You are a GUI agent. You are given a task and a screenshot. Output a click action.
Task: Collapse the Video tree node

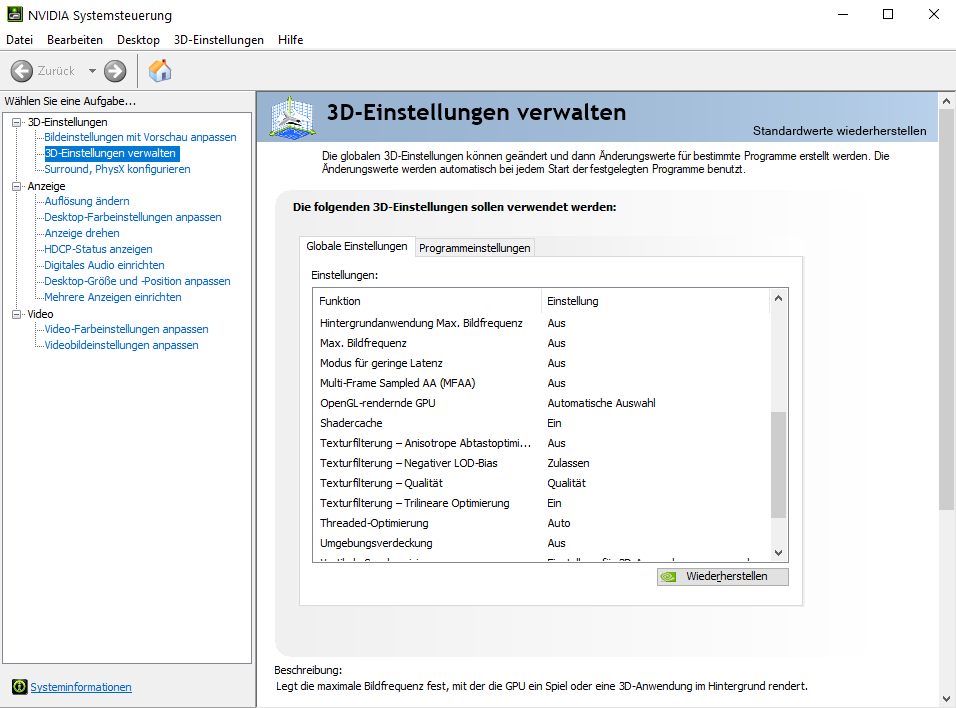(17, 314)
